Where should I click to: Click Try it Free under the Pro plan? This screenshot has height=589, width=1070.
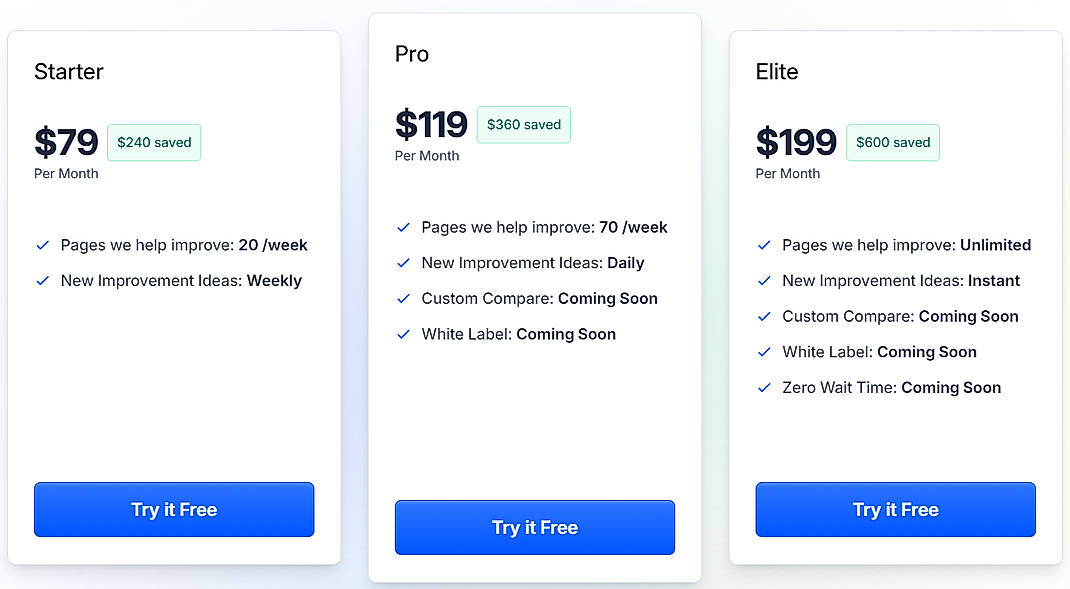pos(534,528)
